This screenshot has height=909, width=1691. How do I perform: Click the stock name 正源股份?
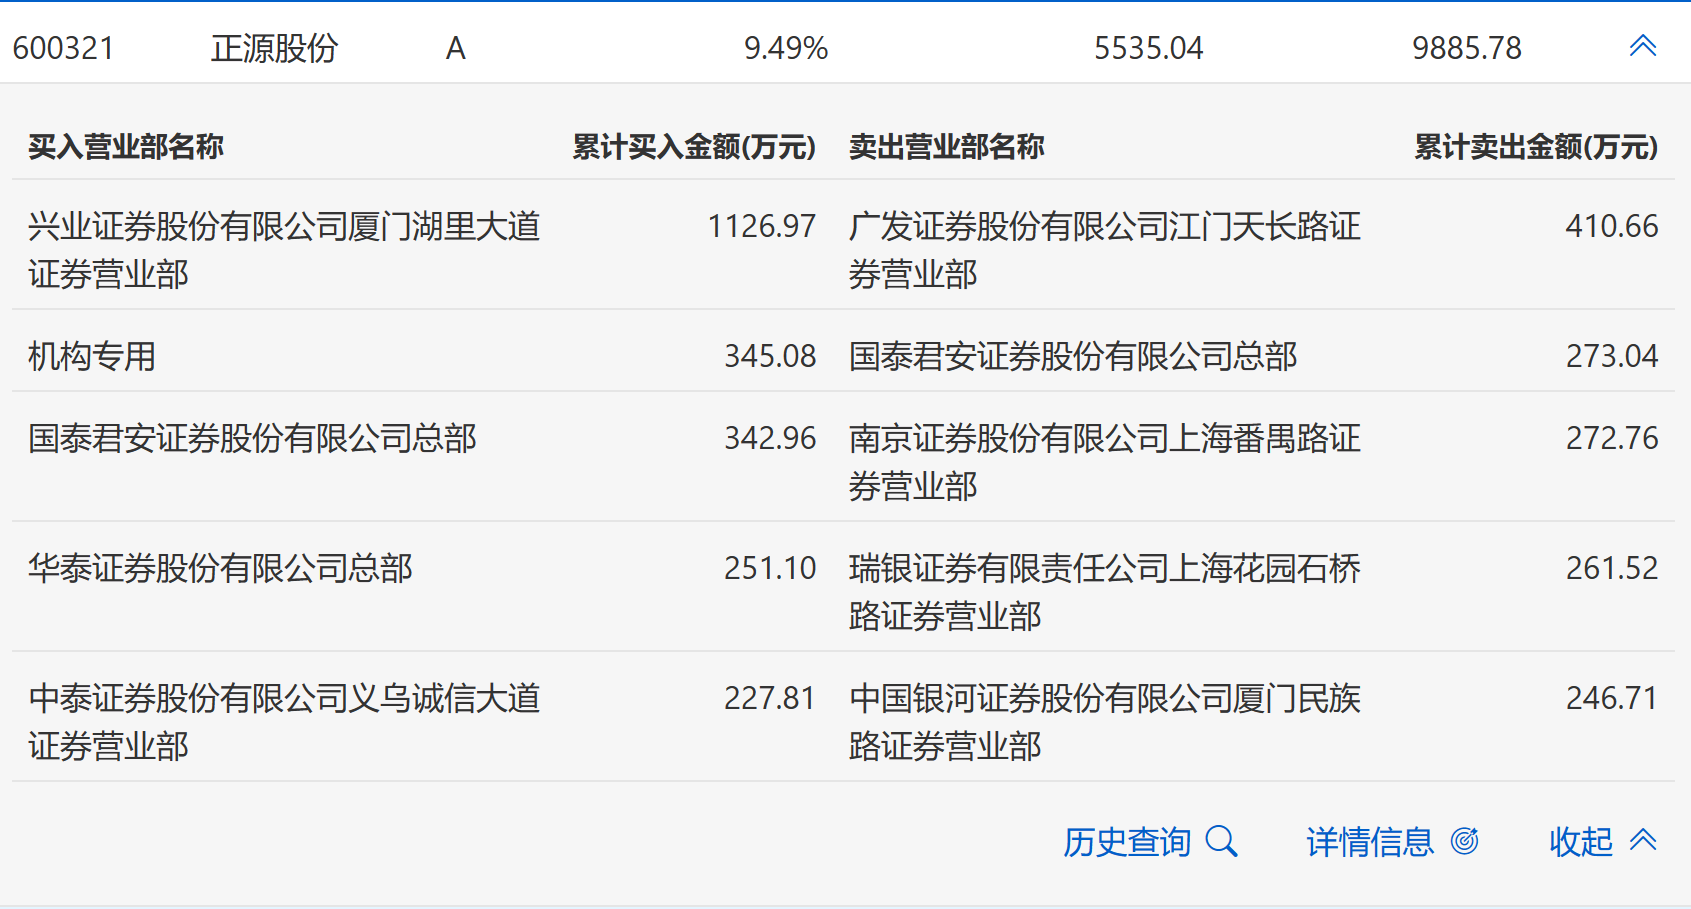pos(275,48)
